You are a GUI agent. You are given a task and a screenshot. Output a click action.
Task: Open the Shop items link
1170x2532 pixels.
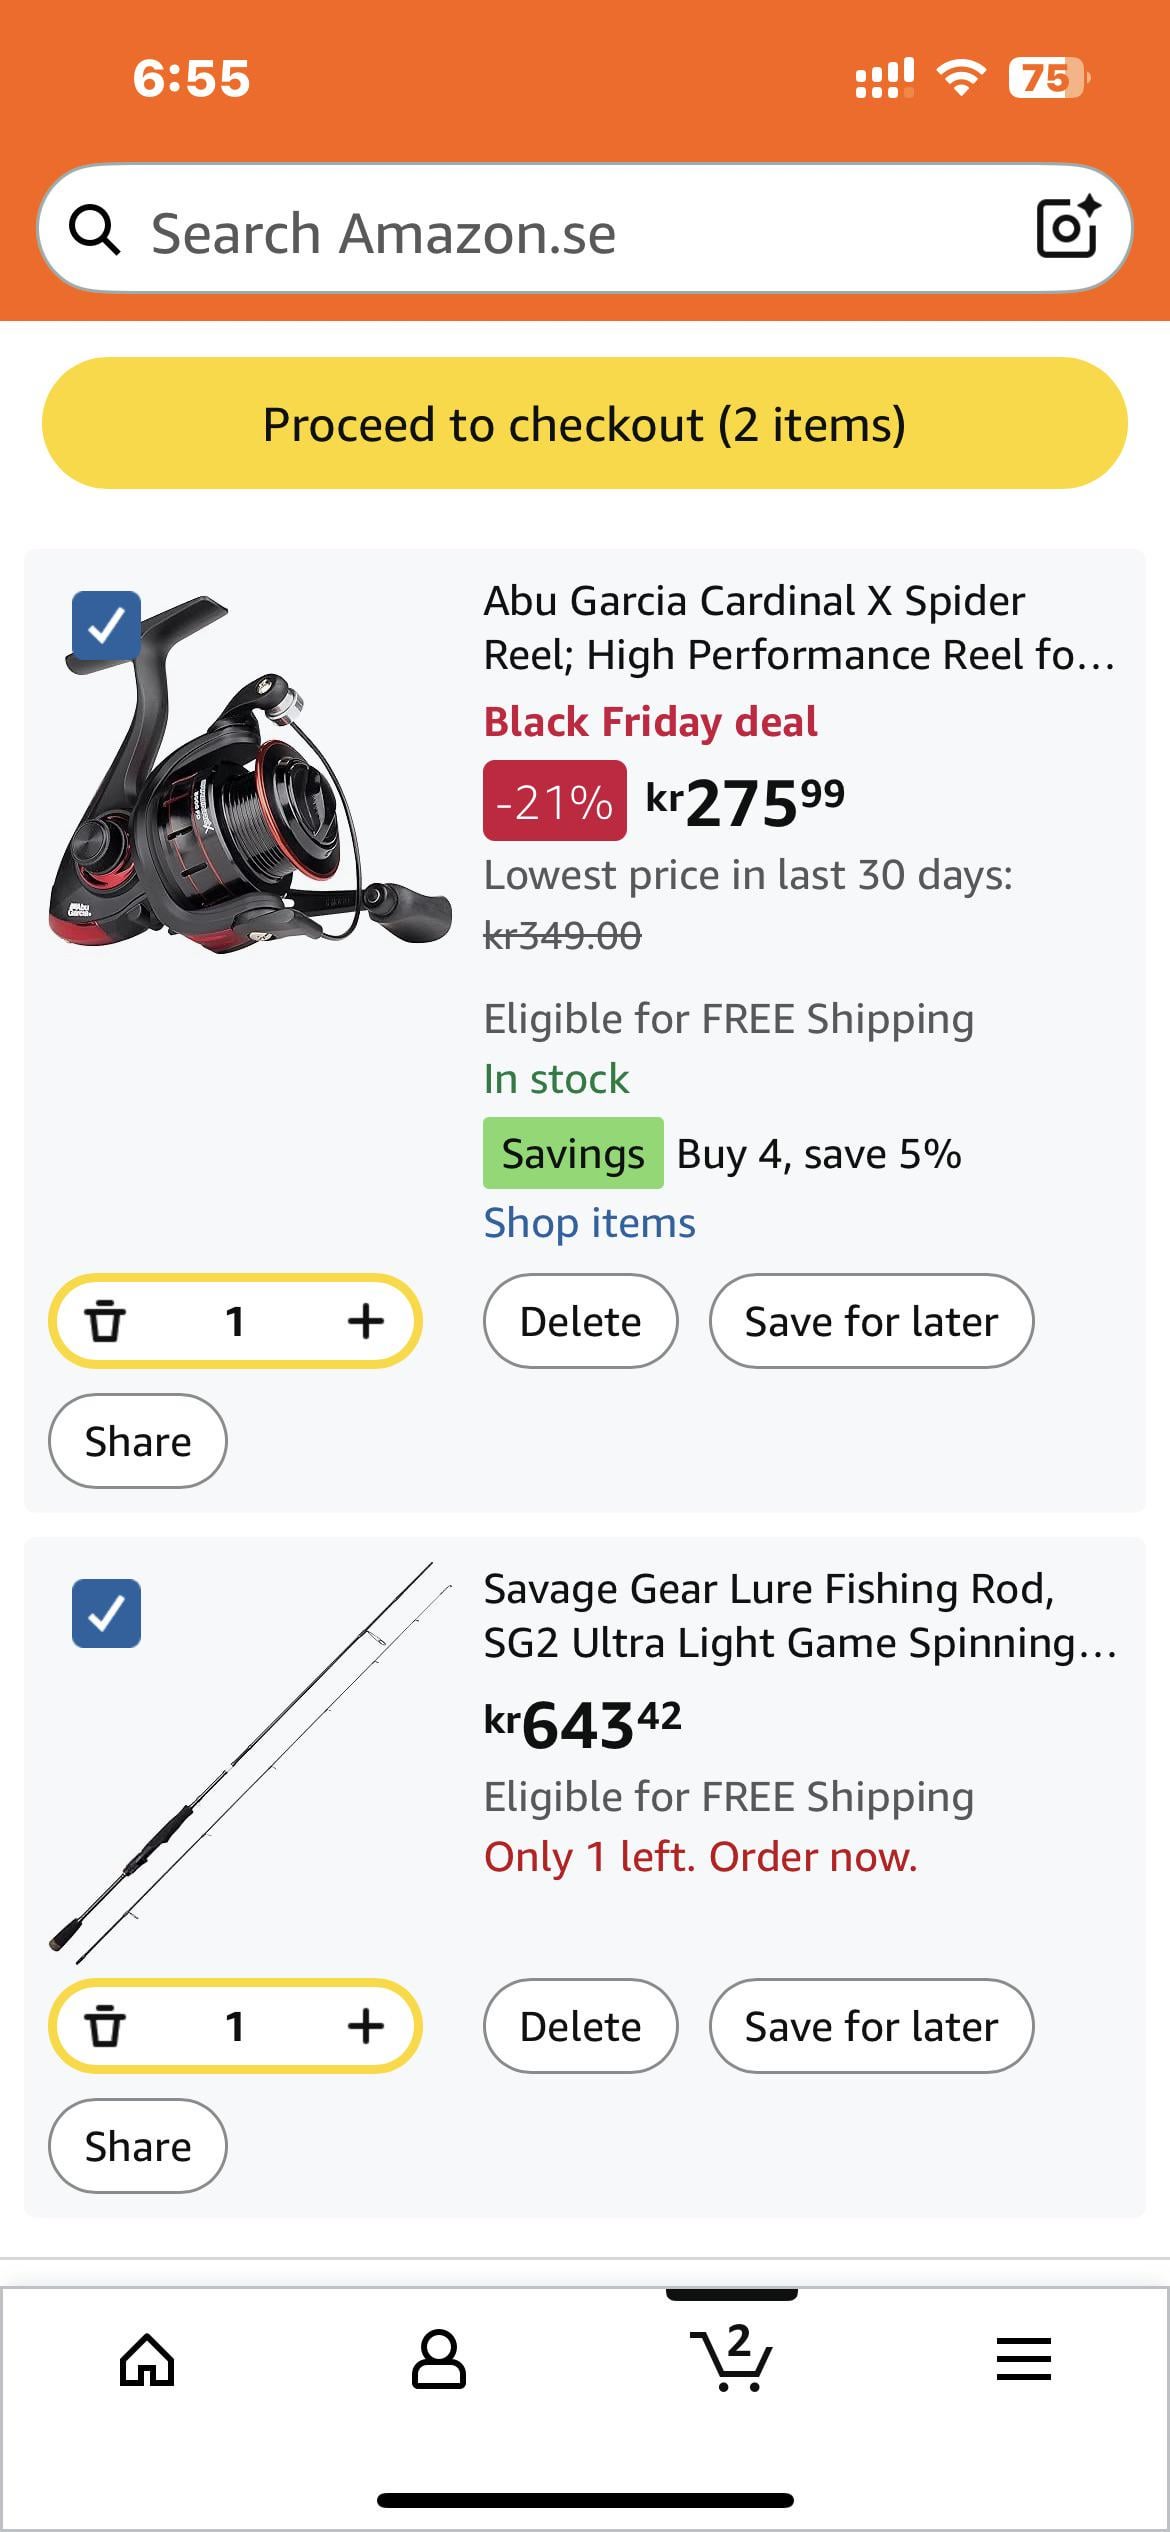click(x=589, y=1223)
